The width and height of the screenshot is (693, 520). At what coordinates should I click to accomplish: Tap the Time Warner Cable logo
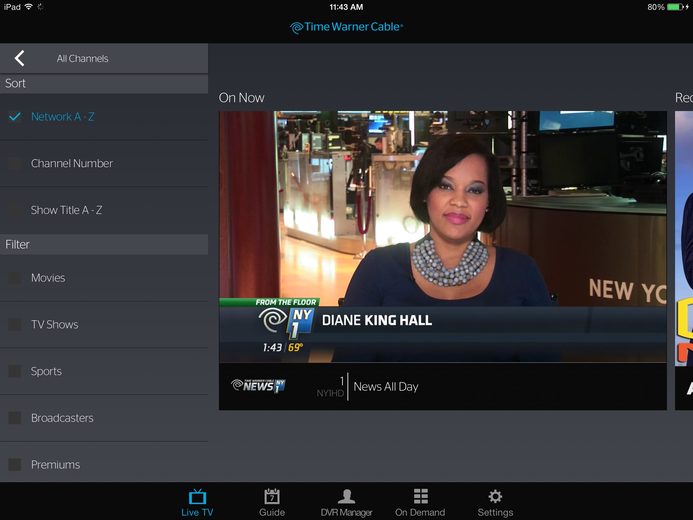346,27
